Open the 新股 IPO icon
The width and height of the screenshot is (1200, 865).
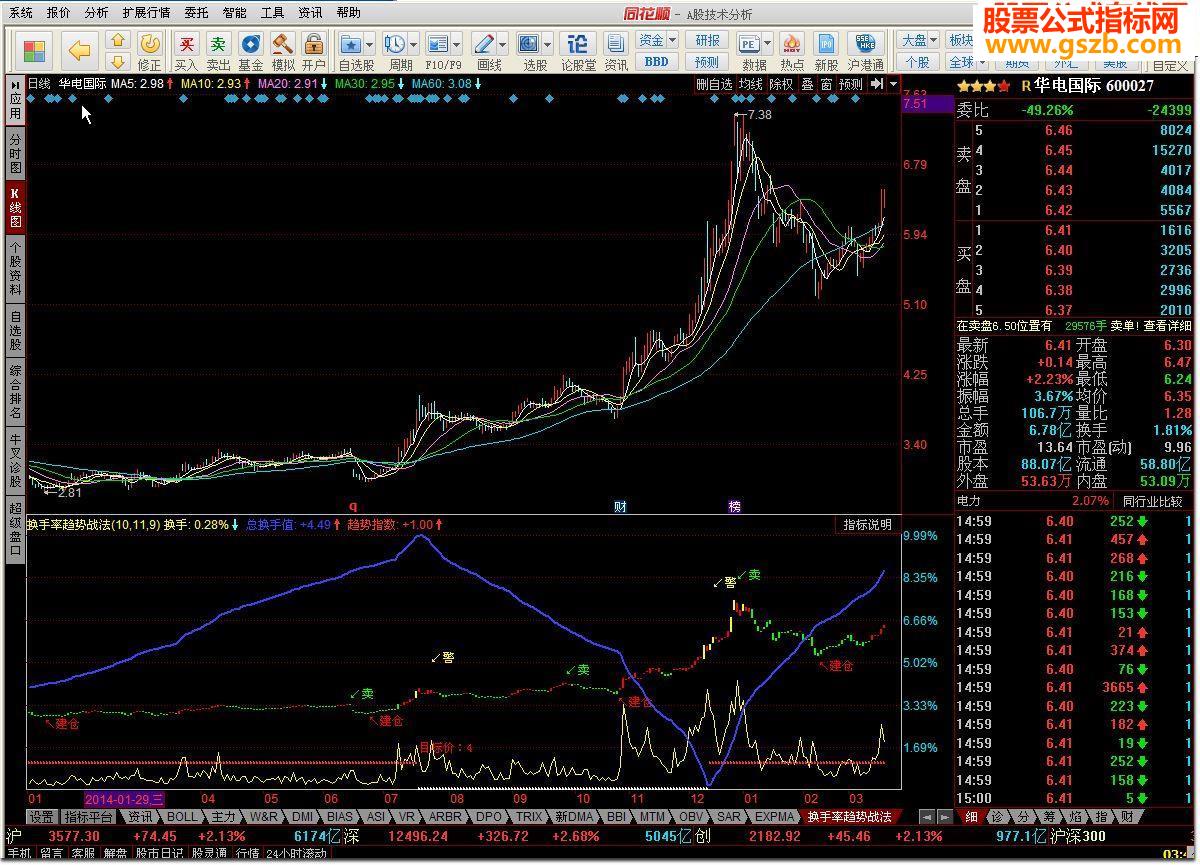(826, 45)
